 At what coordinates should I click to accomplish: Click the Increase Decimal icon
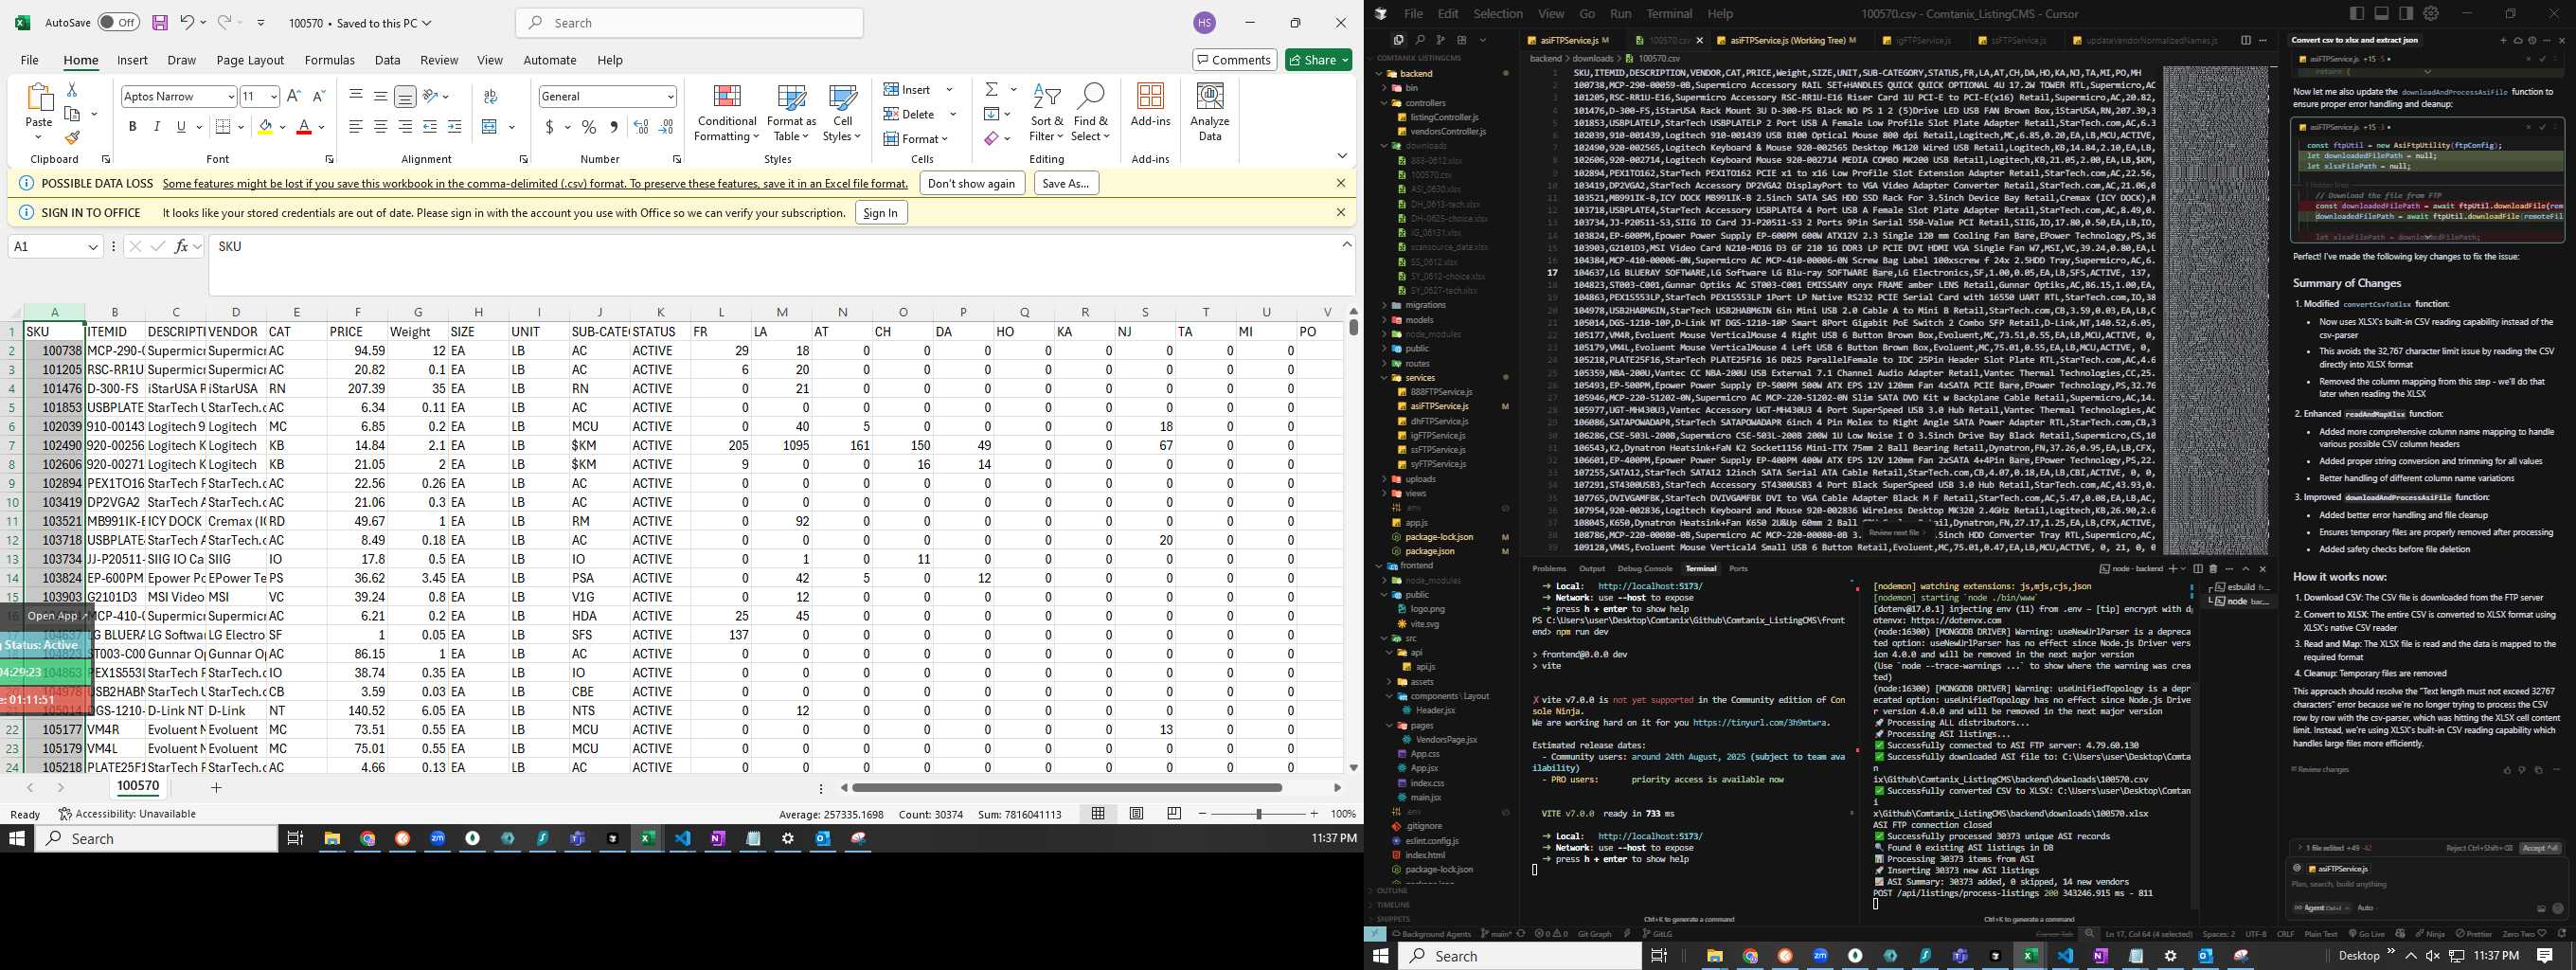[641, 127]
